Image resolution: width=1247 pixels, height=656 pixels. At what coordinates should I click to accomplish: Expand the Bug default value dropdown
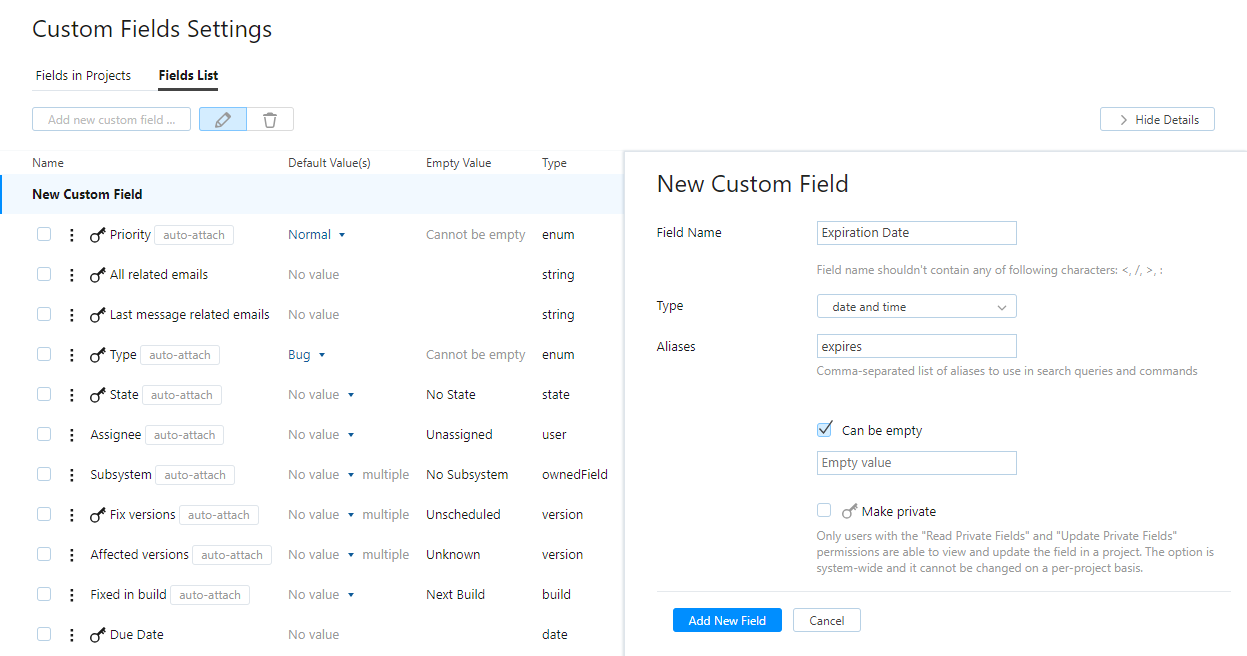pos(322,355)
